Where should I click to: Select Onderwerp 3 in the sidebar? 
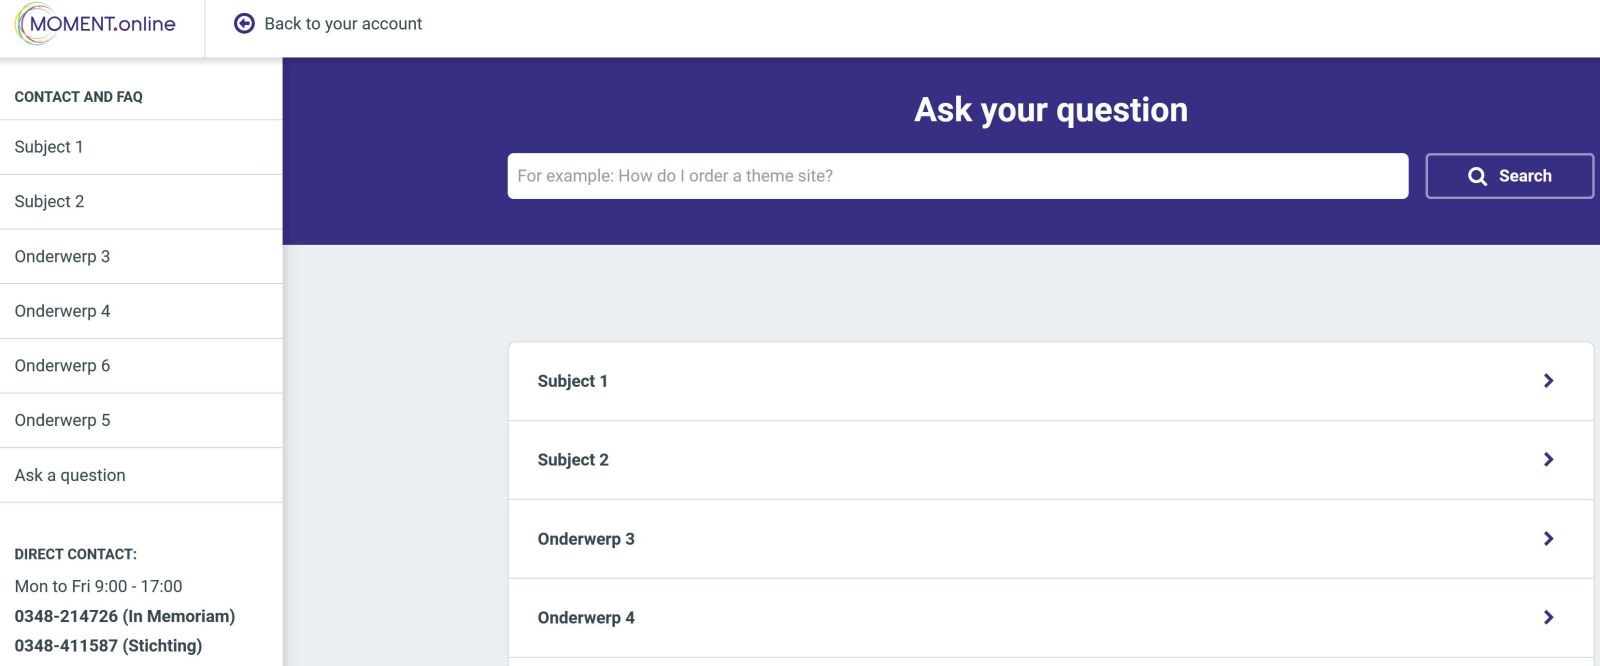[62, 257]
